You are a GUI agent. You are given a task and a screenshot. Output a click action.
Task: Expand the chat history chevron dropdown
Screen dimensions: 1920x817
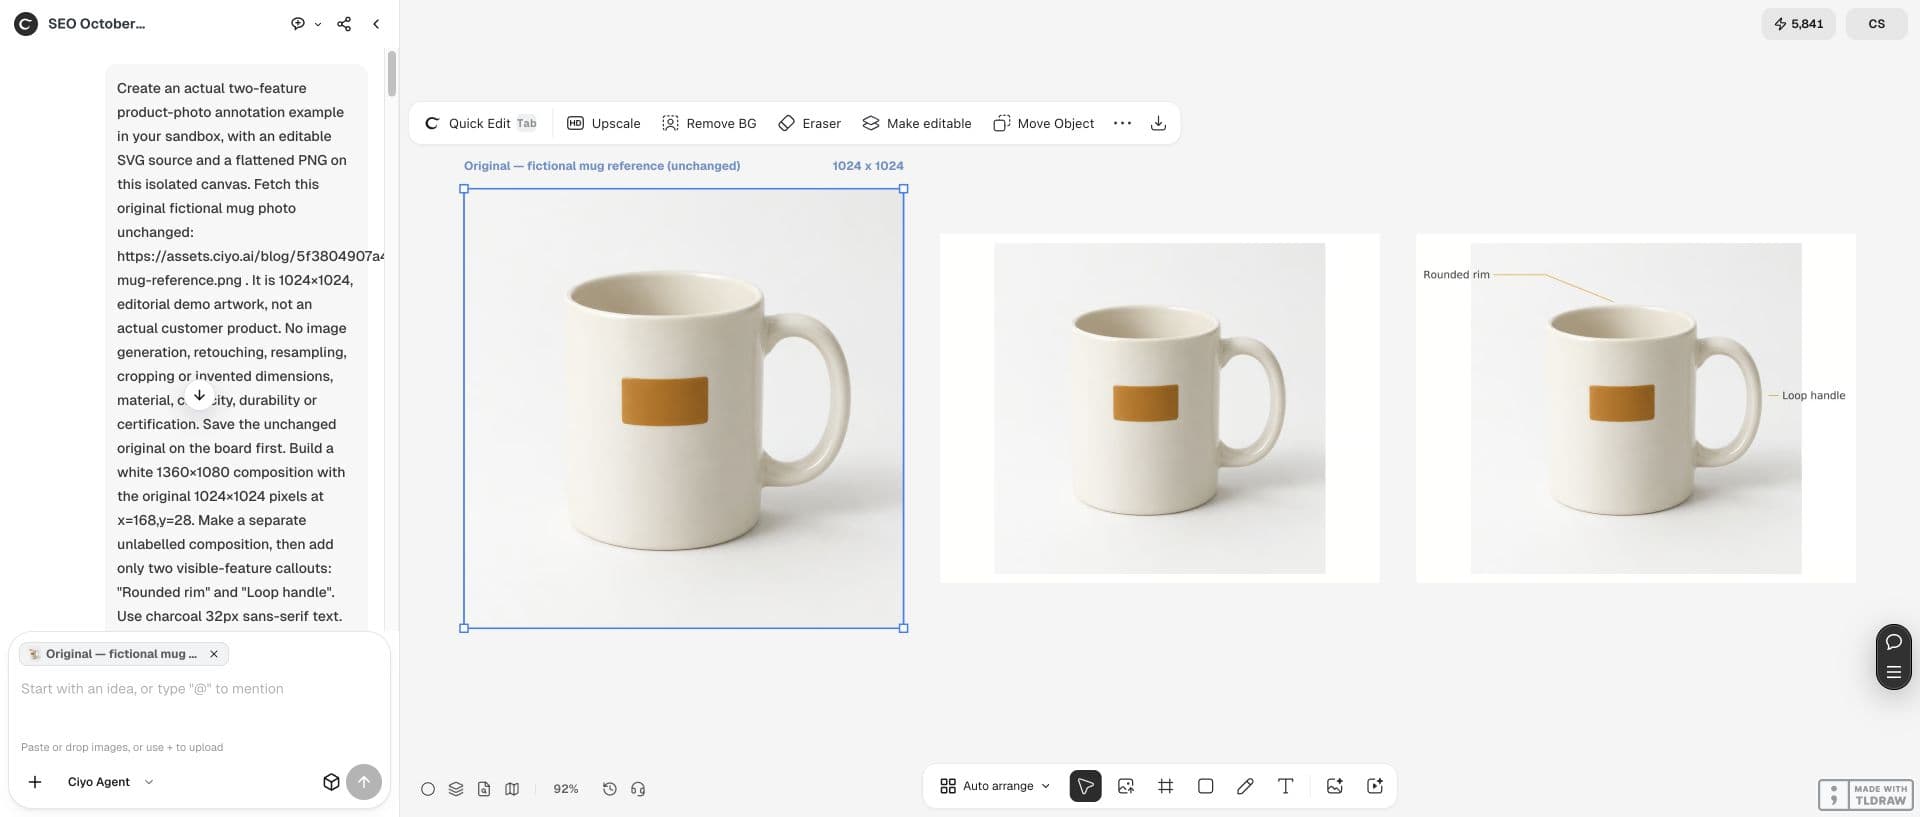click(x=318, y=24)
